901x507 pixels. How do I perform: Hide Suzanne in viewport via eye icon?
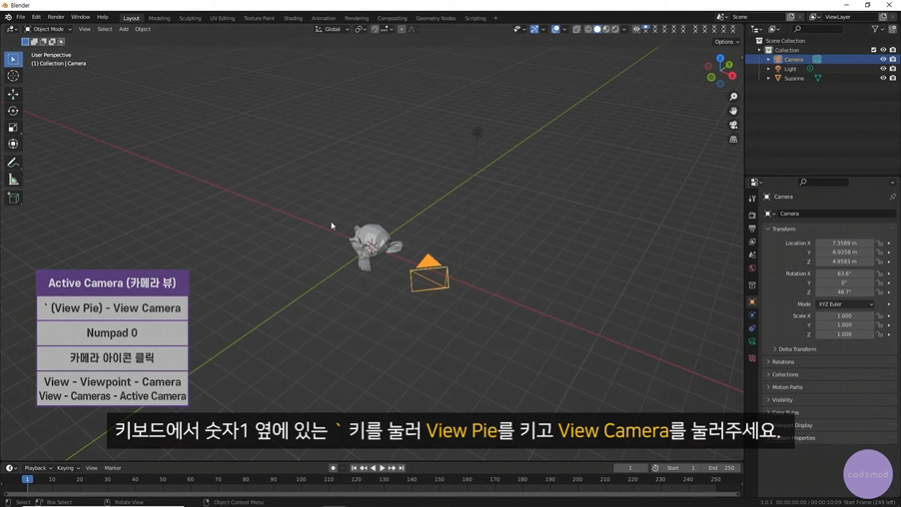(883, 78)
